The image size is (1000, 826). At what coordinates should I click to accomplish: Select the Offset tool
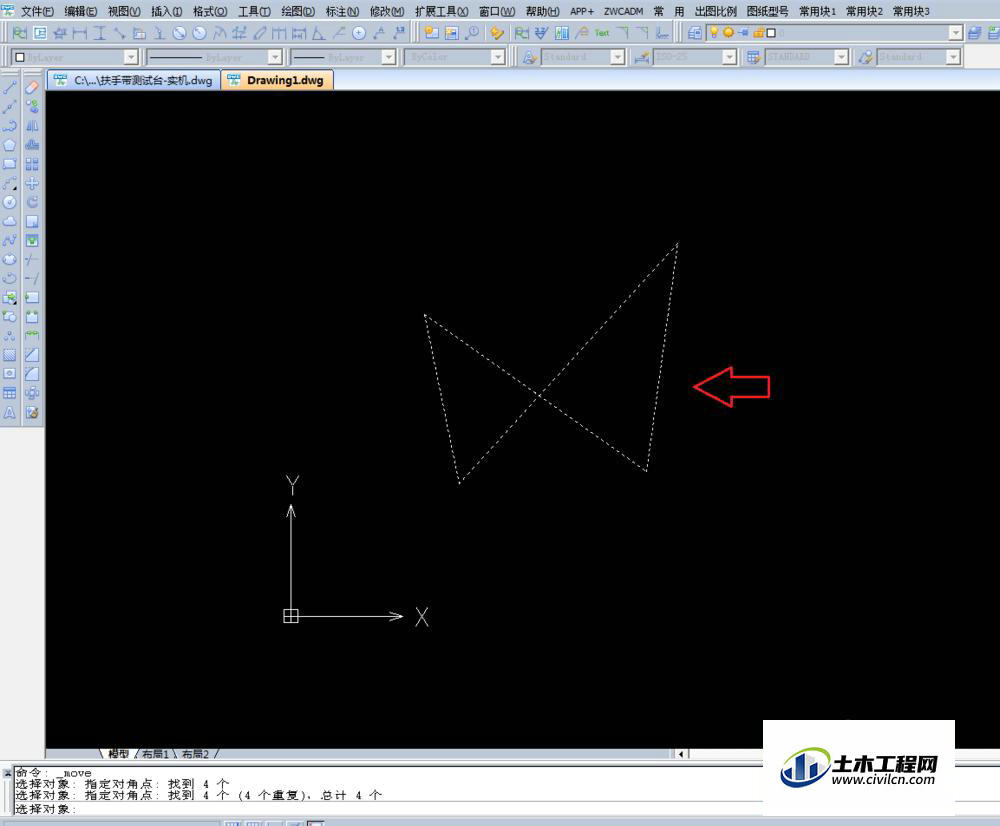[x=32, y=145]
